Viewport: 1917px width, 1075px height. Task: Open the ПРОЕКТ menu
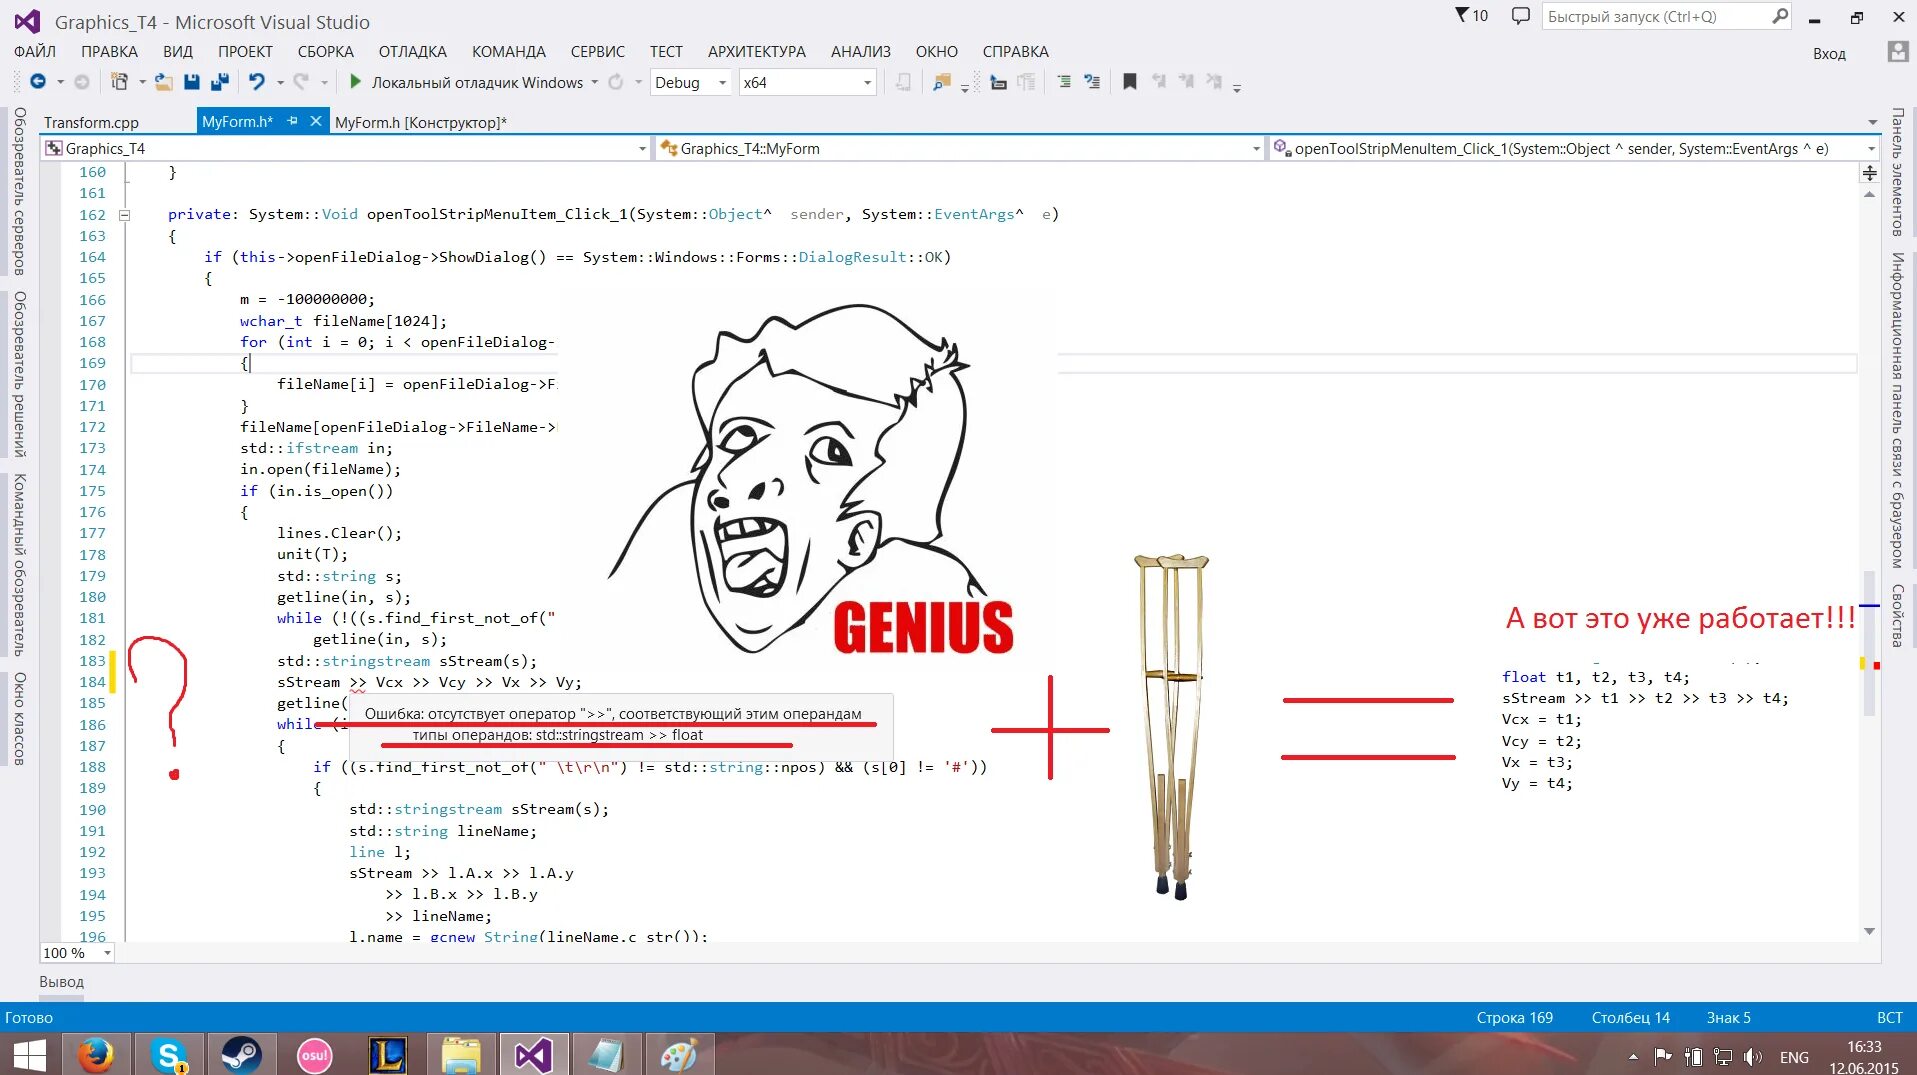(x=245, y=52)
